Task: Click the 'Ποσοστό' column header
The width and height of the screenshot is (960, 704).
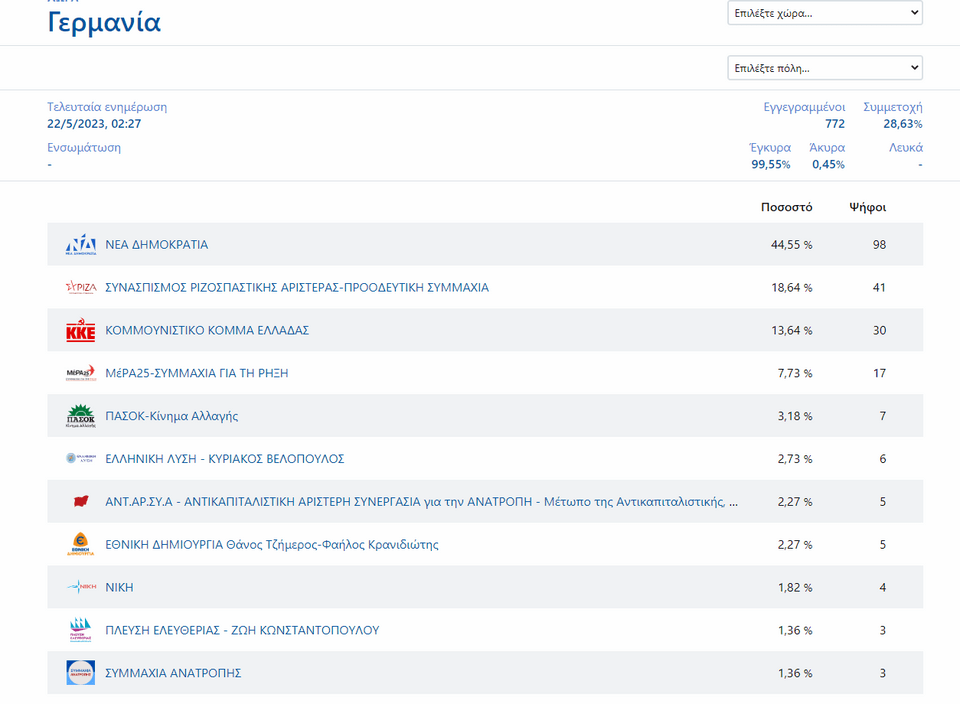Action: [786, 207]
